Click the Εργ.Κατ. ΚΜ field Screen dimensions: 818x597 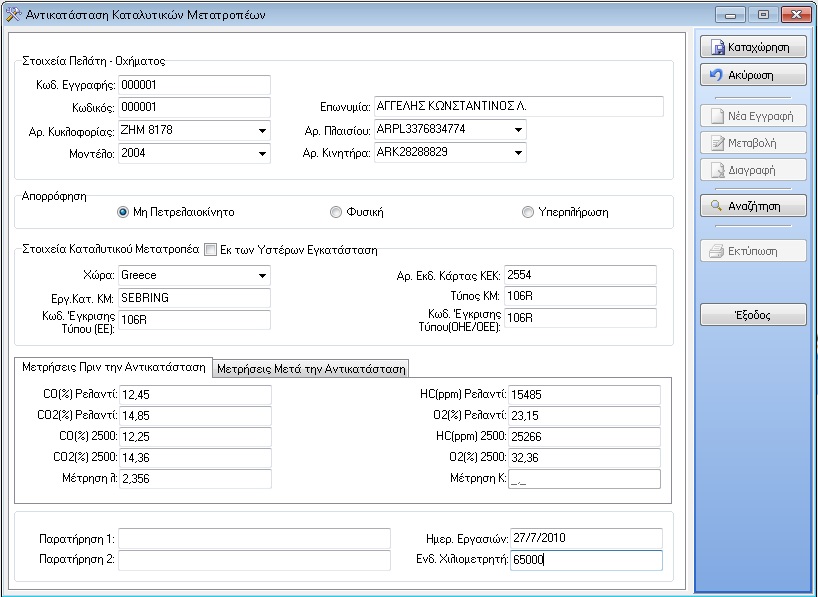click(x=194, y=298)
